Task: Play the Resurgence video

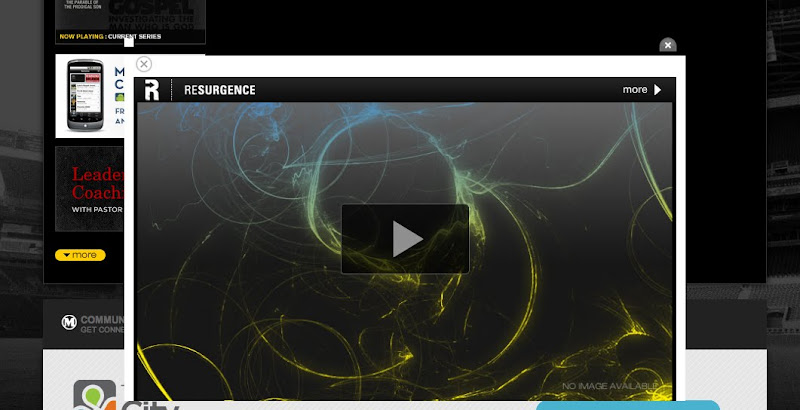Action: 405,239
